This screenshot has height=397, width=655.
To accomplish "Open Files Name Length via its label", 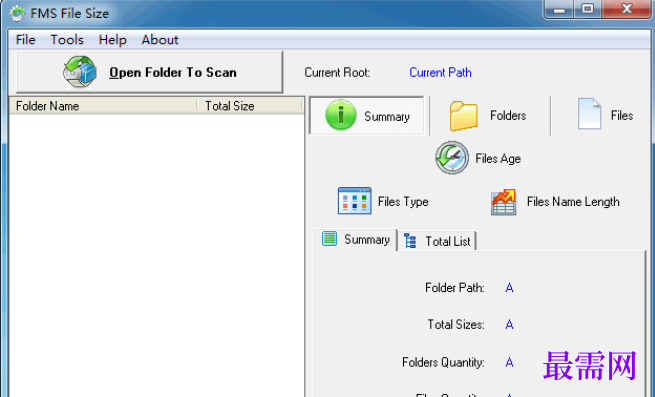I will pyautogui.click(x=573, y=202).
